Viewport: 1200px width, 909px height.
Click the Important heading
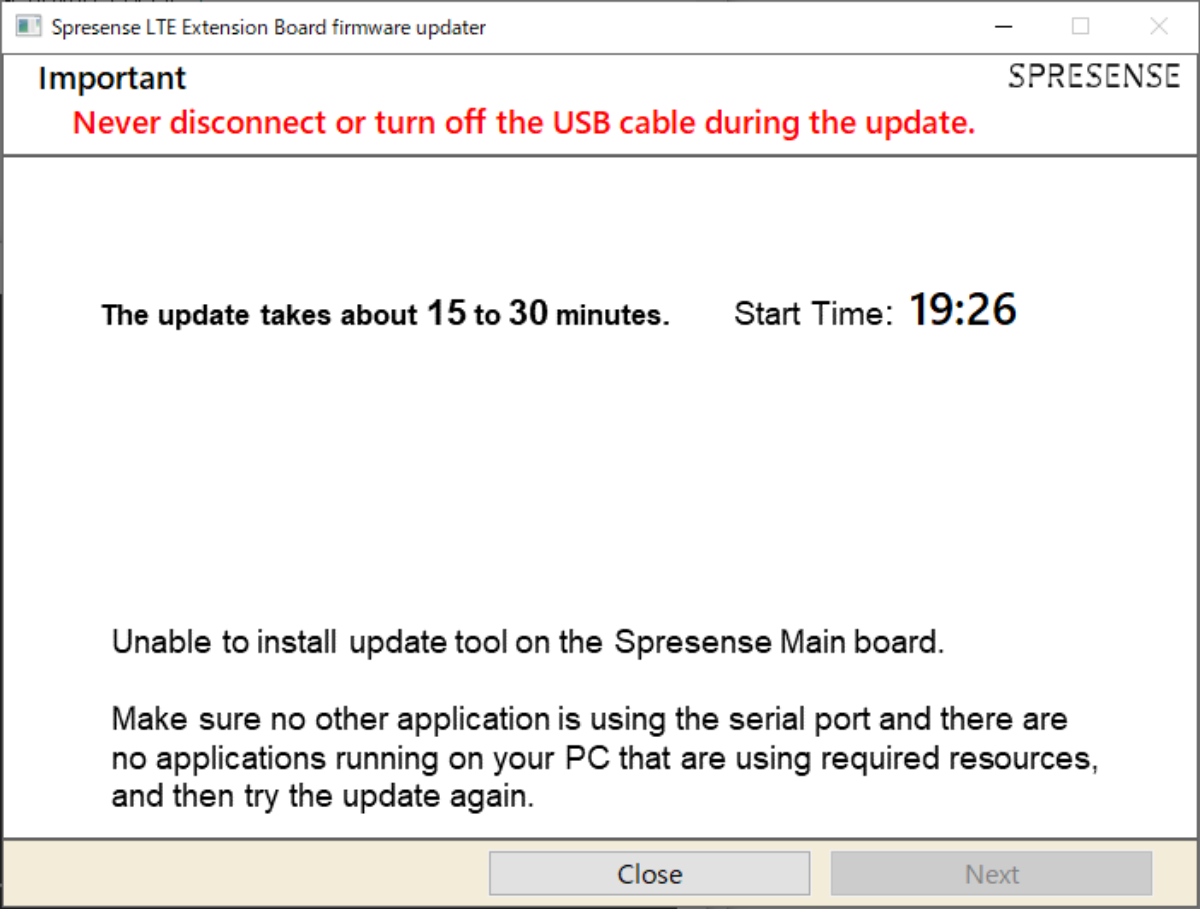(112, 78)
